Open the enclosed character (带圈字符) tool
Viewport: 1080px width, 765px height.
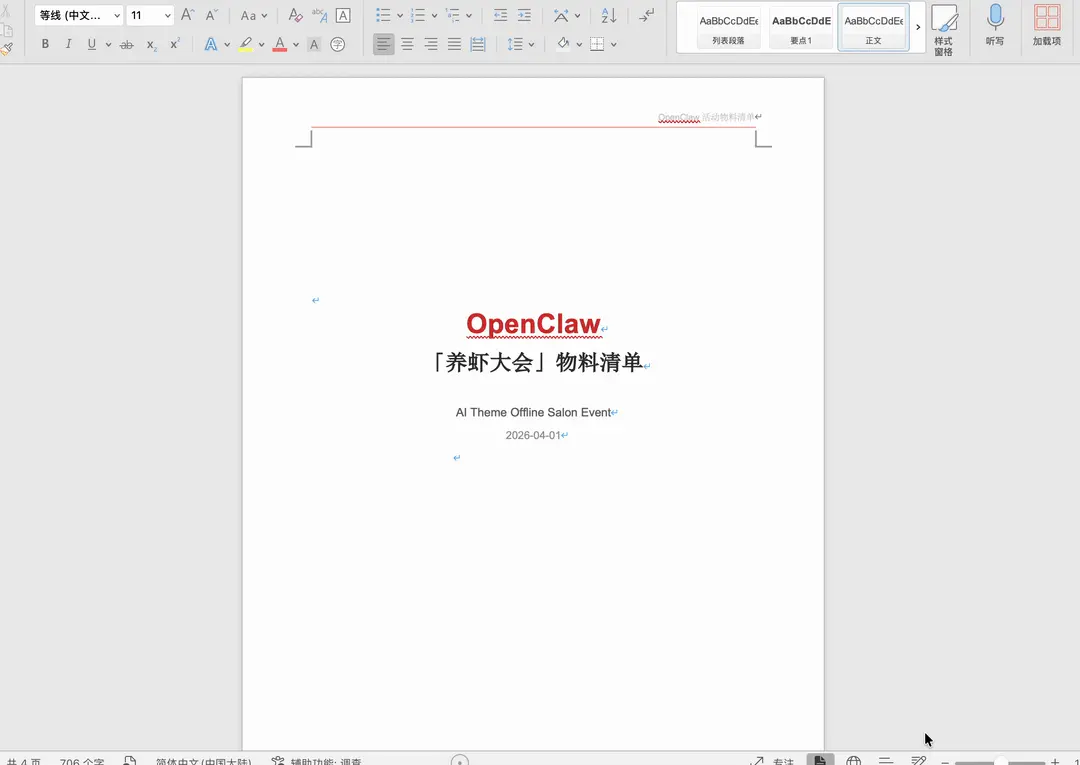click(x=337, y=44)
